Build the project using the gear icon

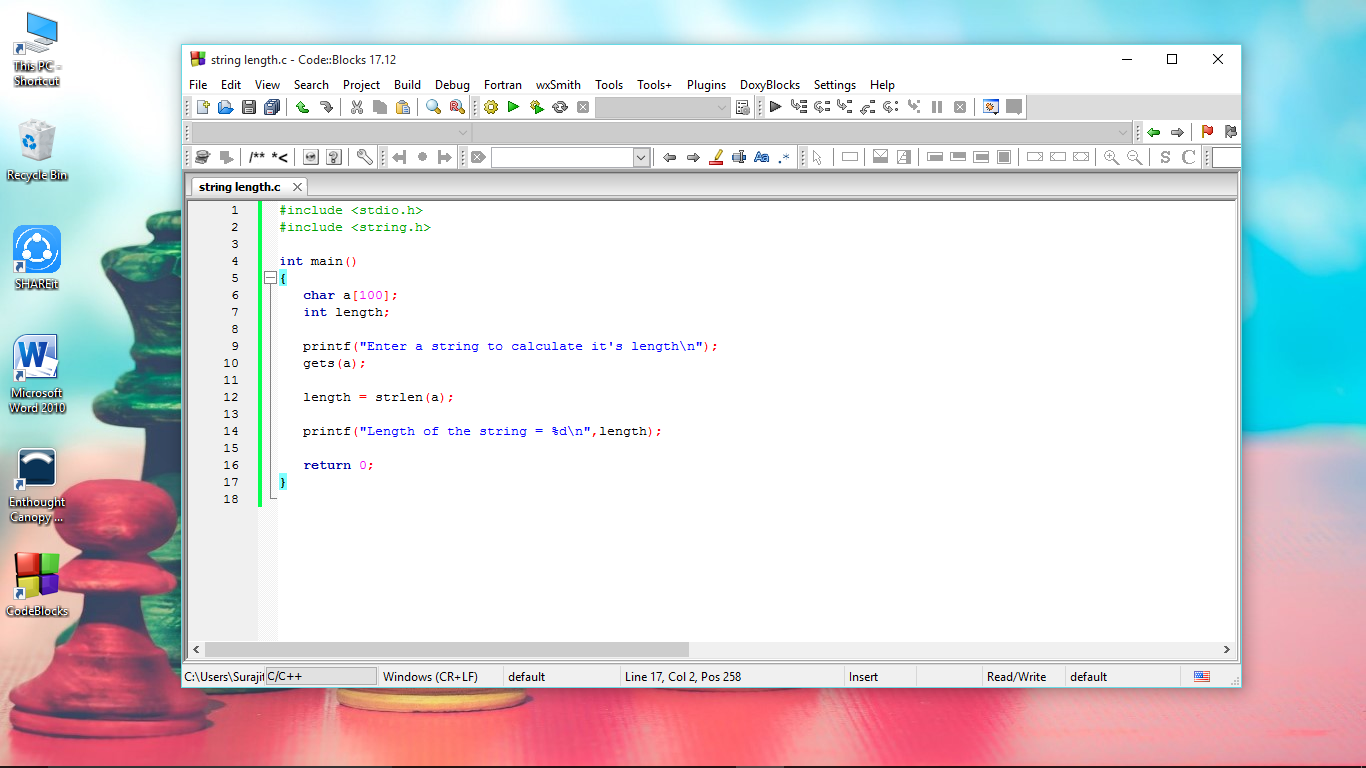(489, 106)
